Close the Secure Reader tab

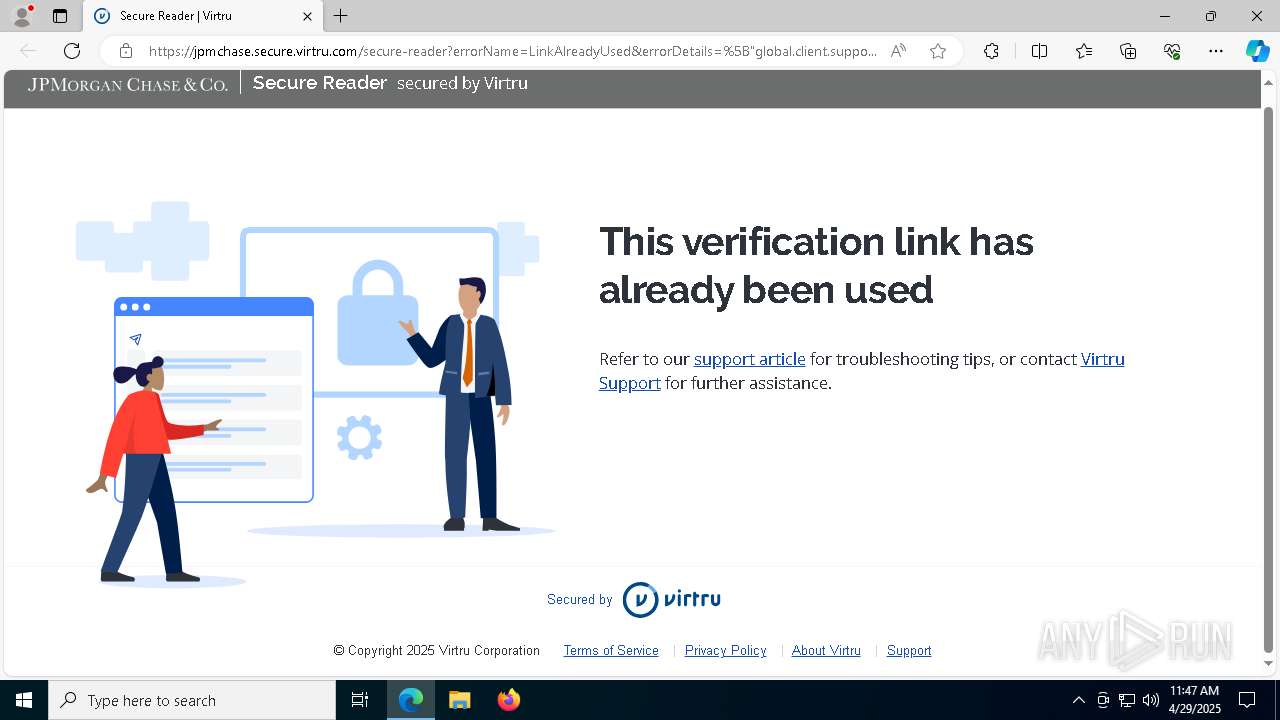(307, 16)
